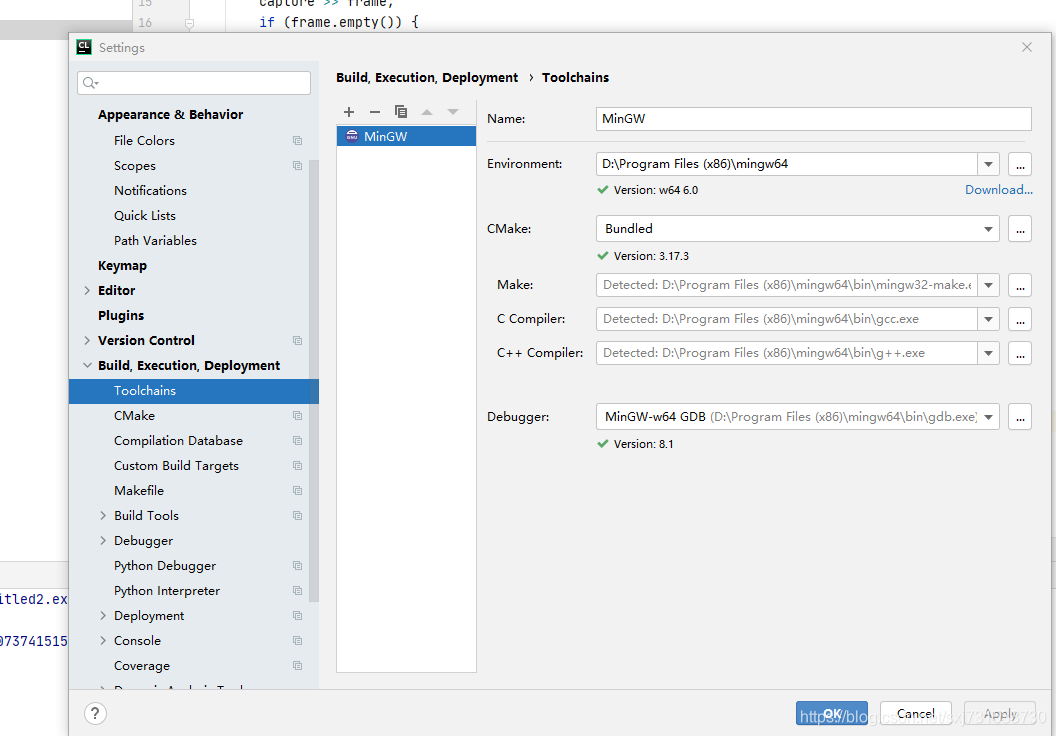Screen dimensions: 1056x736
Task: Add a new toolchain with plus icon
Action: (349, 112)
